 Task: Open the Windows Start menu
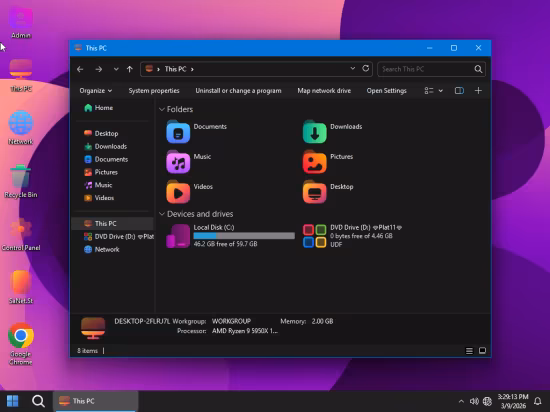(x=13, y=401)
